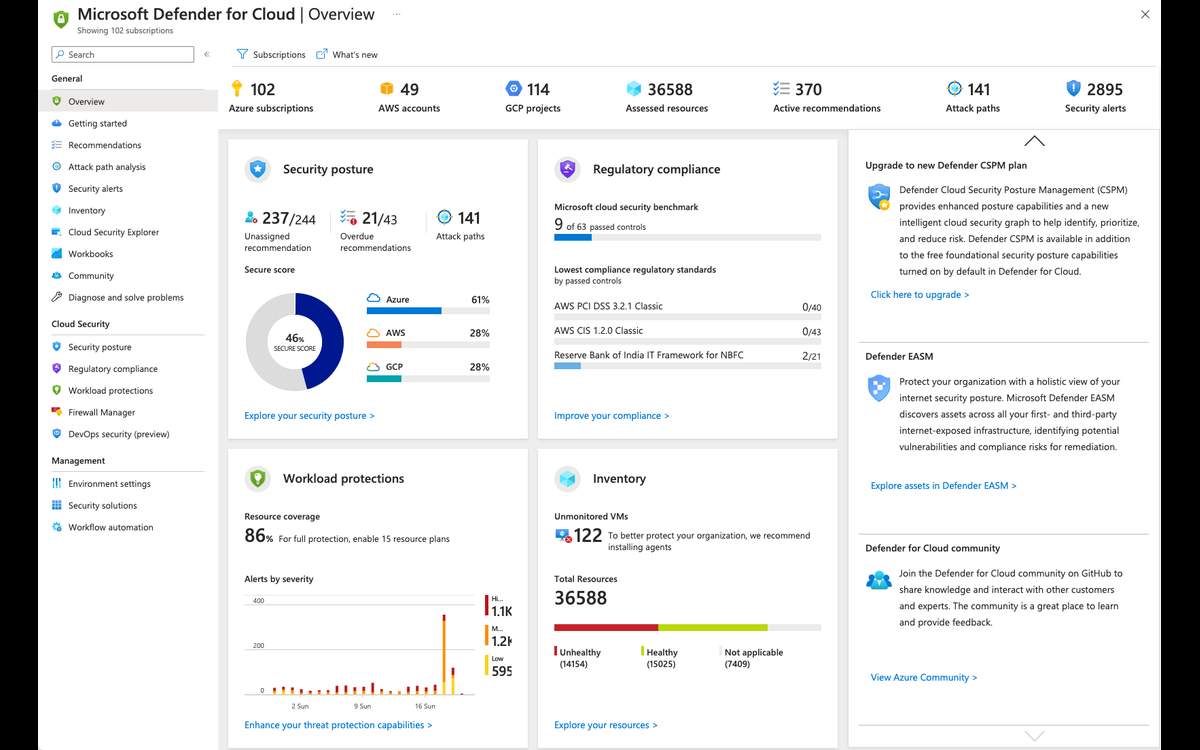The width and height of the screenshot is (1200, 750).
Task: Click the Getting started cloud icon
Action: click(57, 123)
